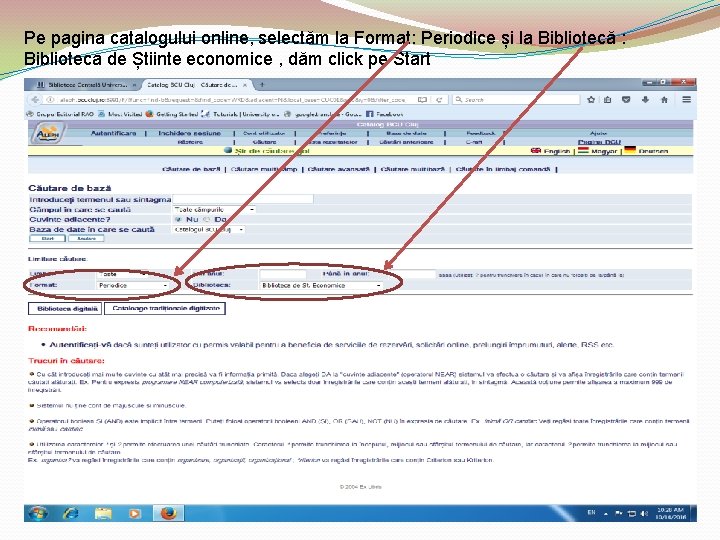Click the Închidere sesiune menu link

[190, 133]
